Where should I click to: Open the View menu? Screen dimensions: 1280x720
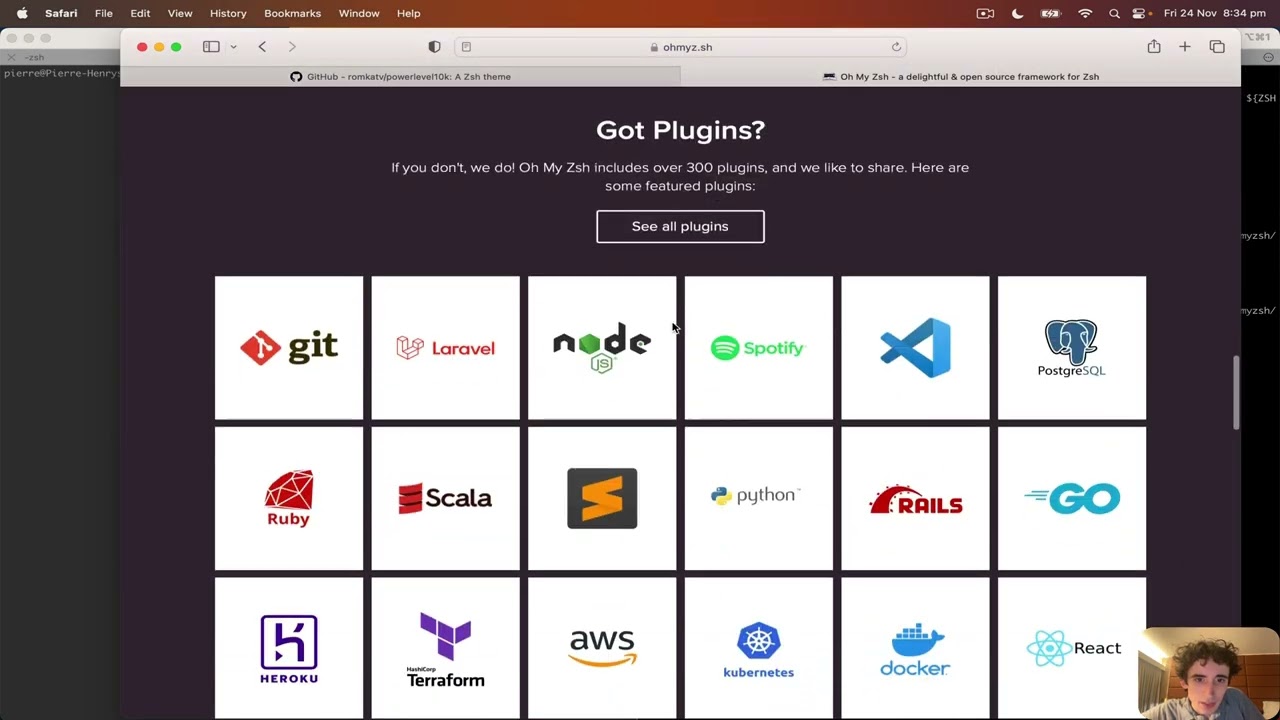coord(180,13)
